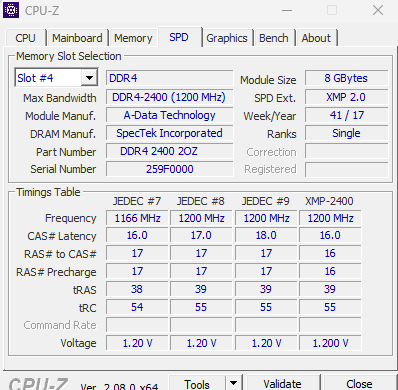Expand the Slot #4 dropdown arrow
Image resolution: width=398 pixels, height=390 pixels.
click(x=89, y=78)
